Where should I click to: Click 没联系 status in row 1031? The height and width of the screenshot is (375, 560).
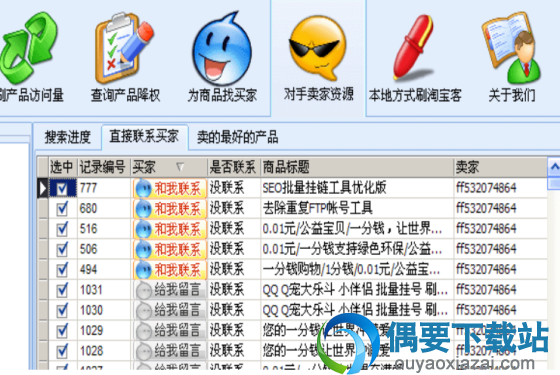coord(227,290)
